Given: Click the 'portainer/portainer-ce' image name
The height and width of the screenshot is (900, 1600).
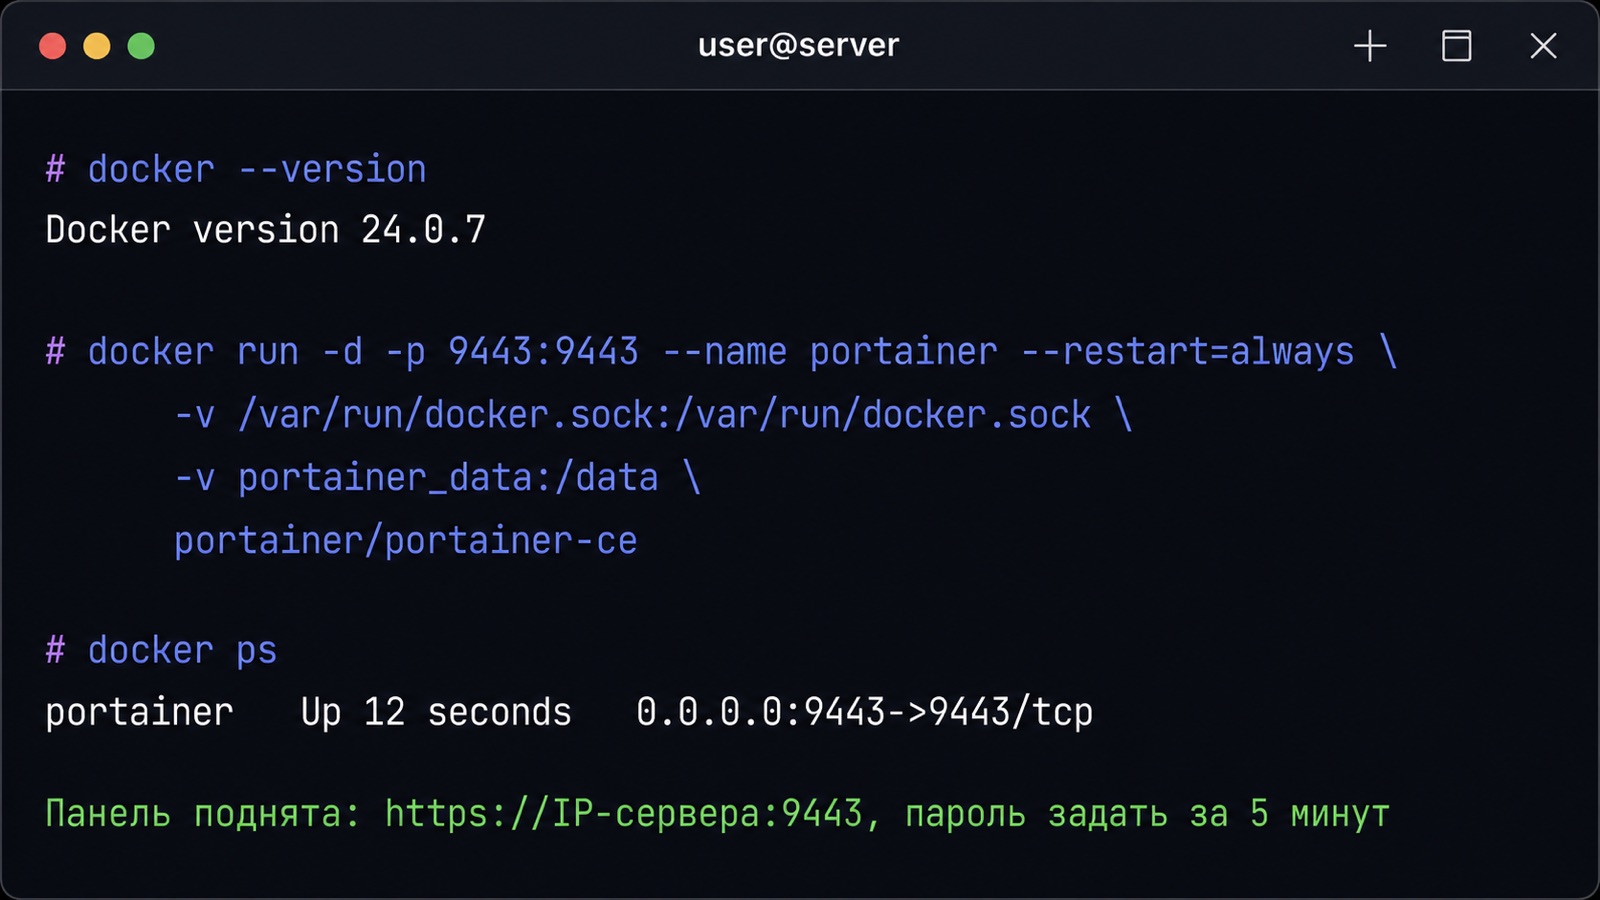Looking at the screenshot, I should (406, 541).
